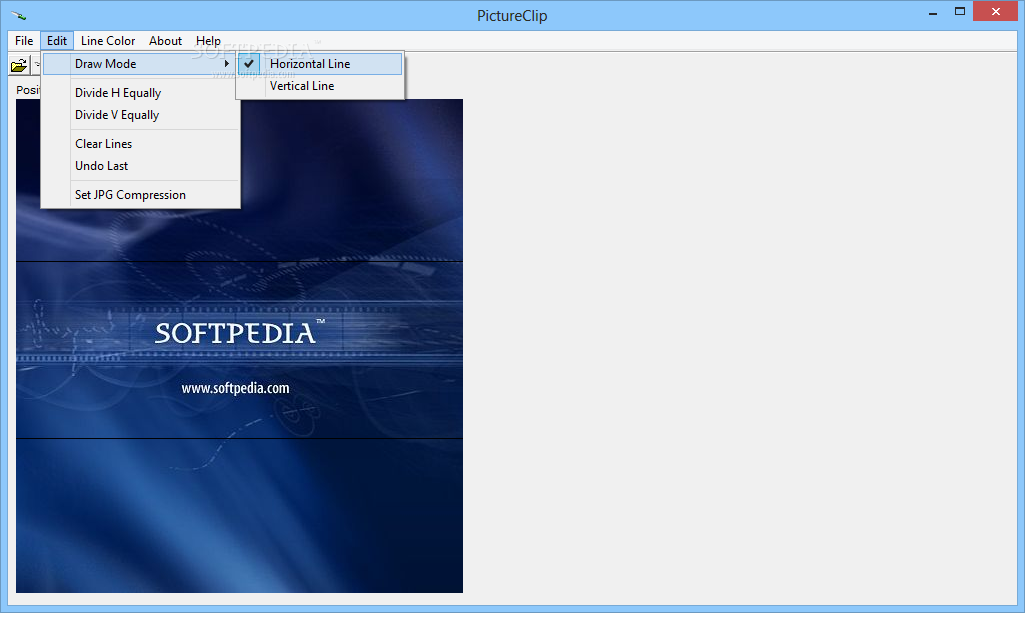This screenshot has width=1025, height=631.
Task: Open Set JPG Compression option
Action: [141, 195]
